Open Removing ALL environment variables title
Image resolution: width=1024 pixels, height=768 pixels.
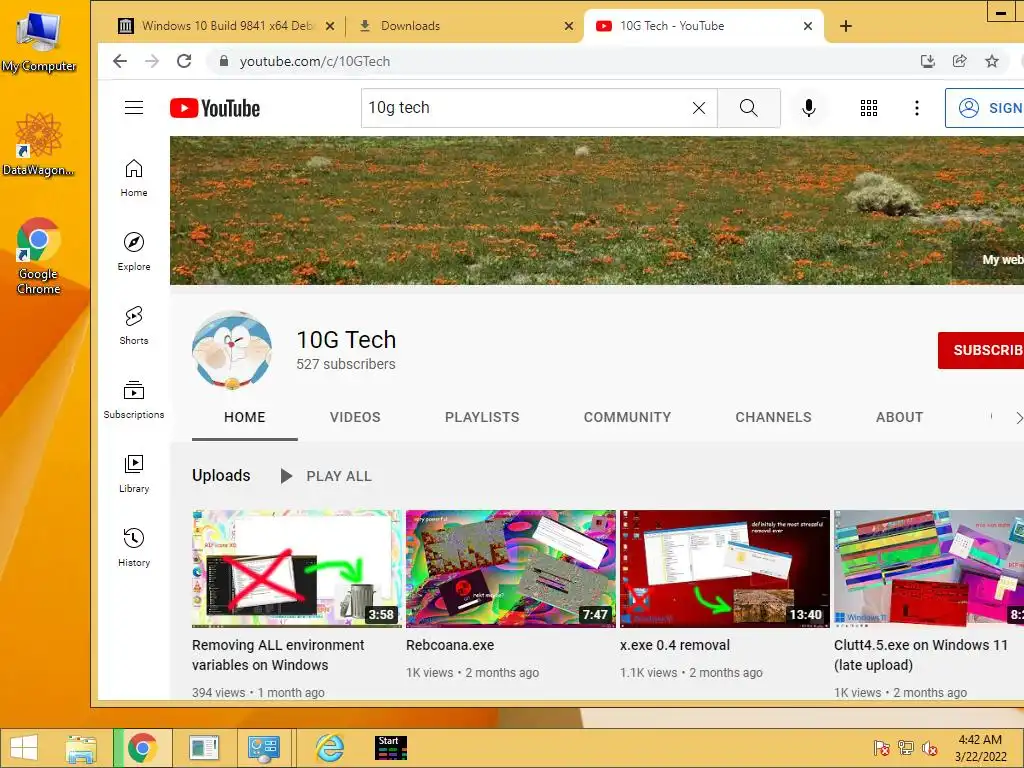278,655
